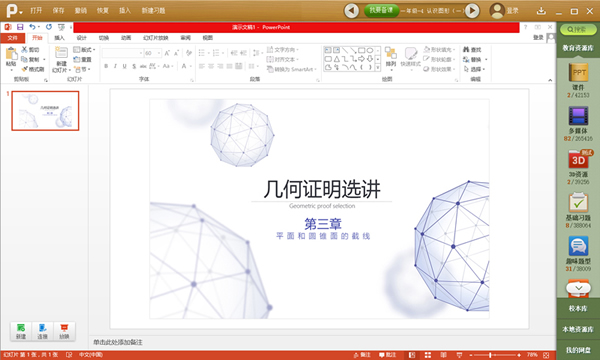
Task: Expand more resources with the down chevron
Action: pyautogui.click(x=578, y=287)
